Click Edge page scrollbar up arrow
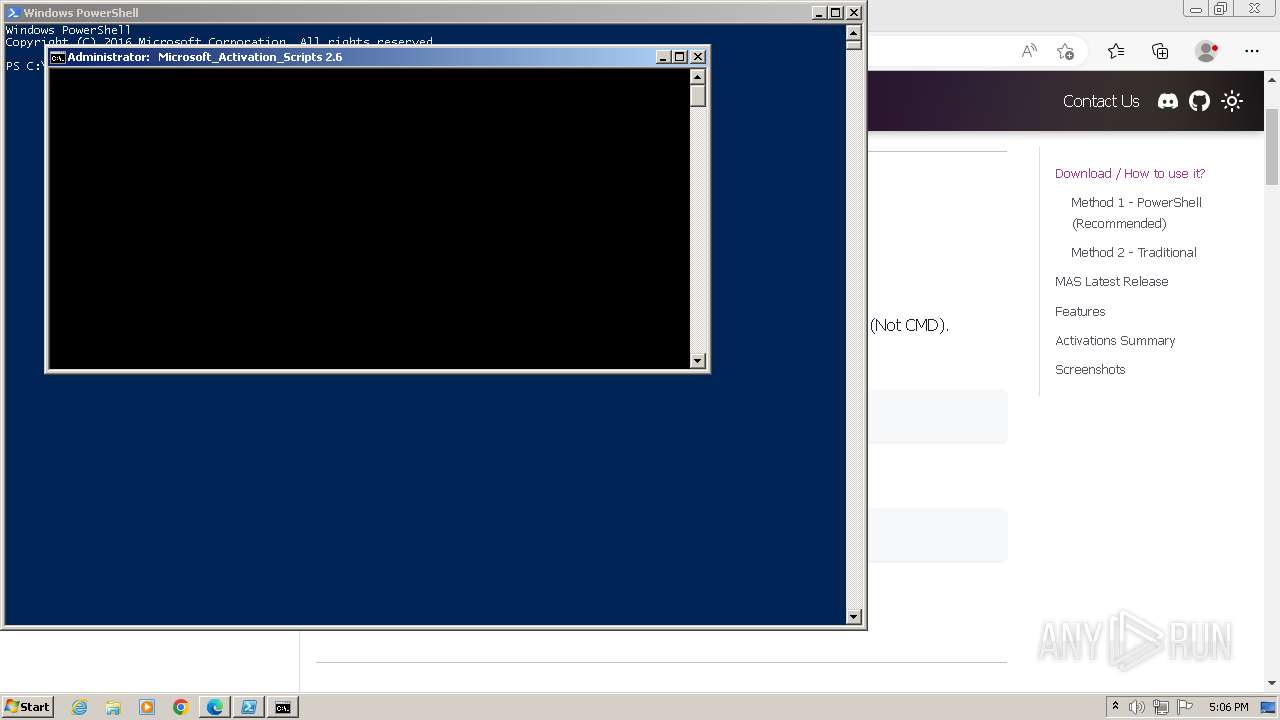1280x720 pixels. 1272,78
